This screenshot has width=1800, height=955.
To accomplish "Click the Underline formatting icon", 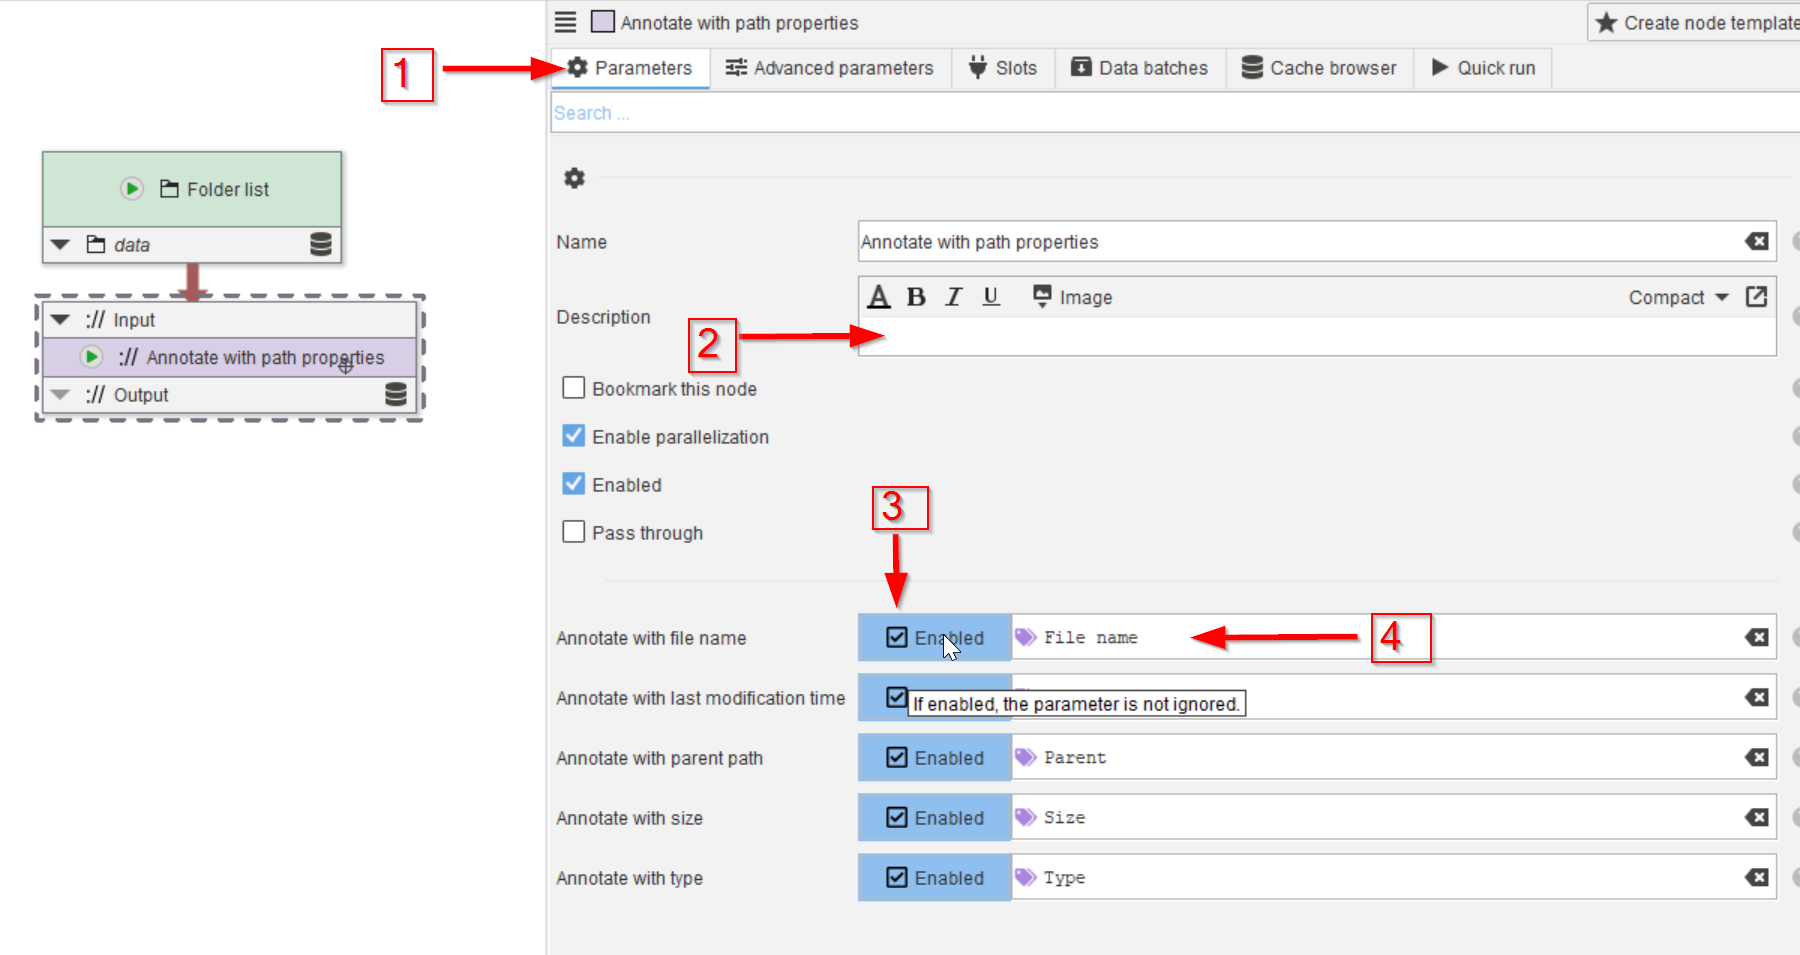I will click(x=990, y=297).
